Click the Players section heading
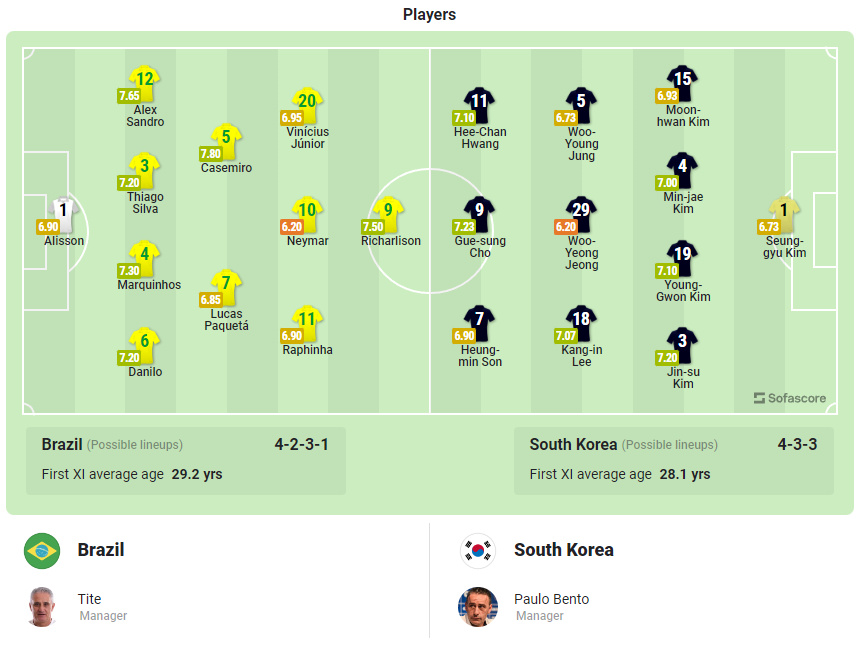This screenshot has height=647, width=862. click(429, 14)
